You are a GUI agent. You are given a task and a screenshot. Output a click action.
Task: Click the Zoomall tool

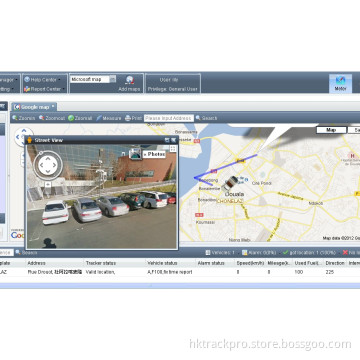(x=80, y=118)
